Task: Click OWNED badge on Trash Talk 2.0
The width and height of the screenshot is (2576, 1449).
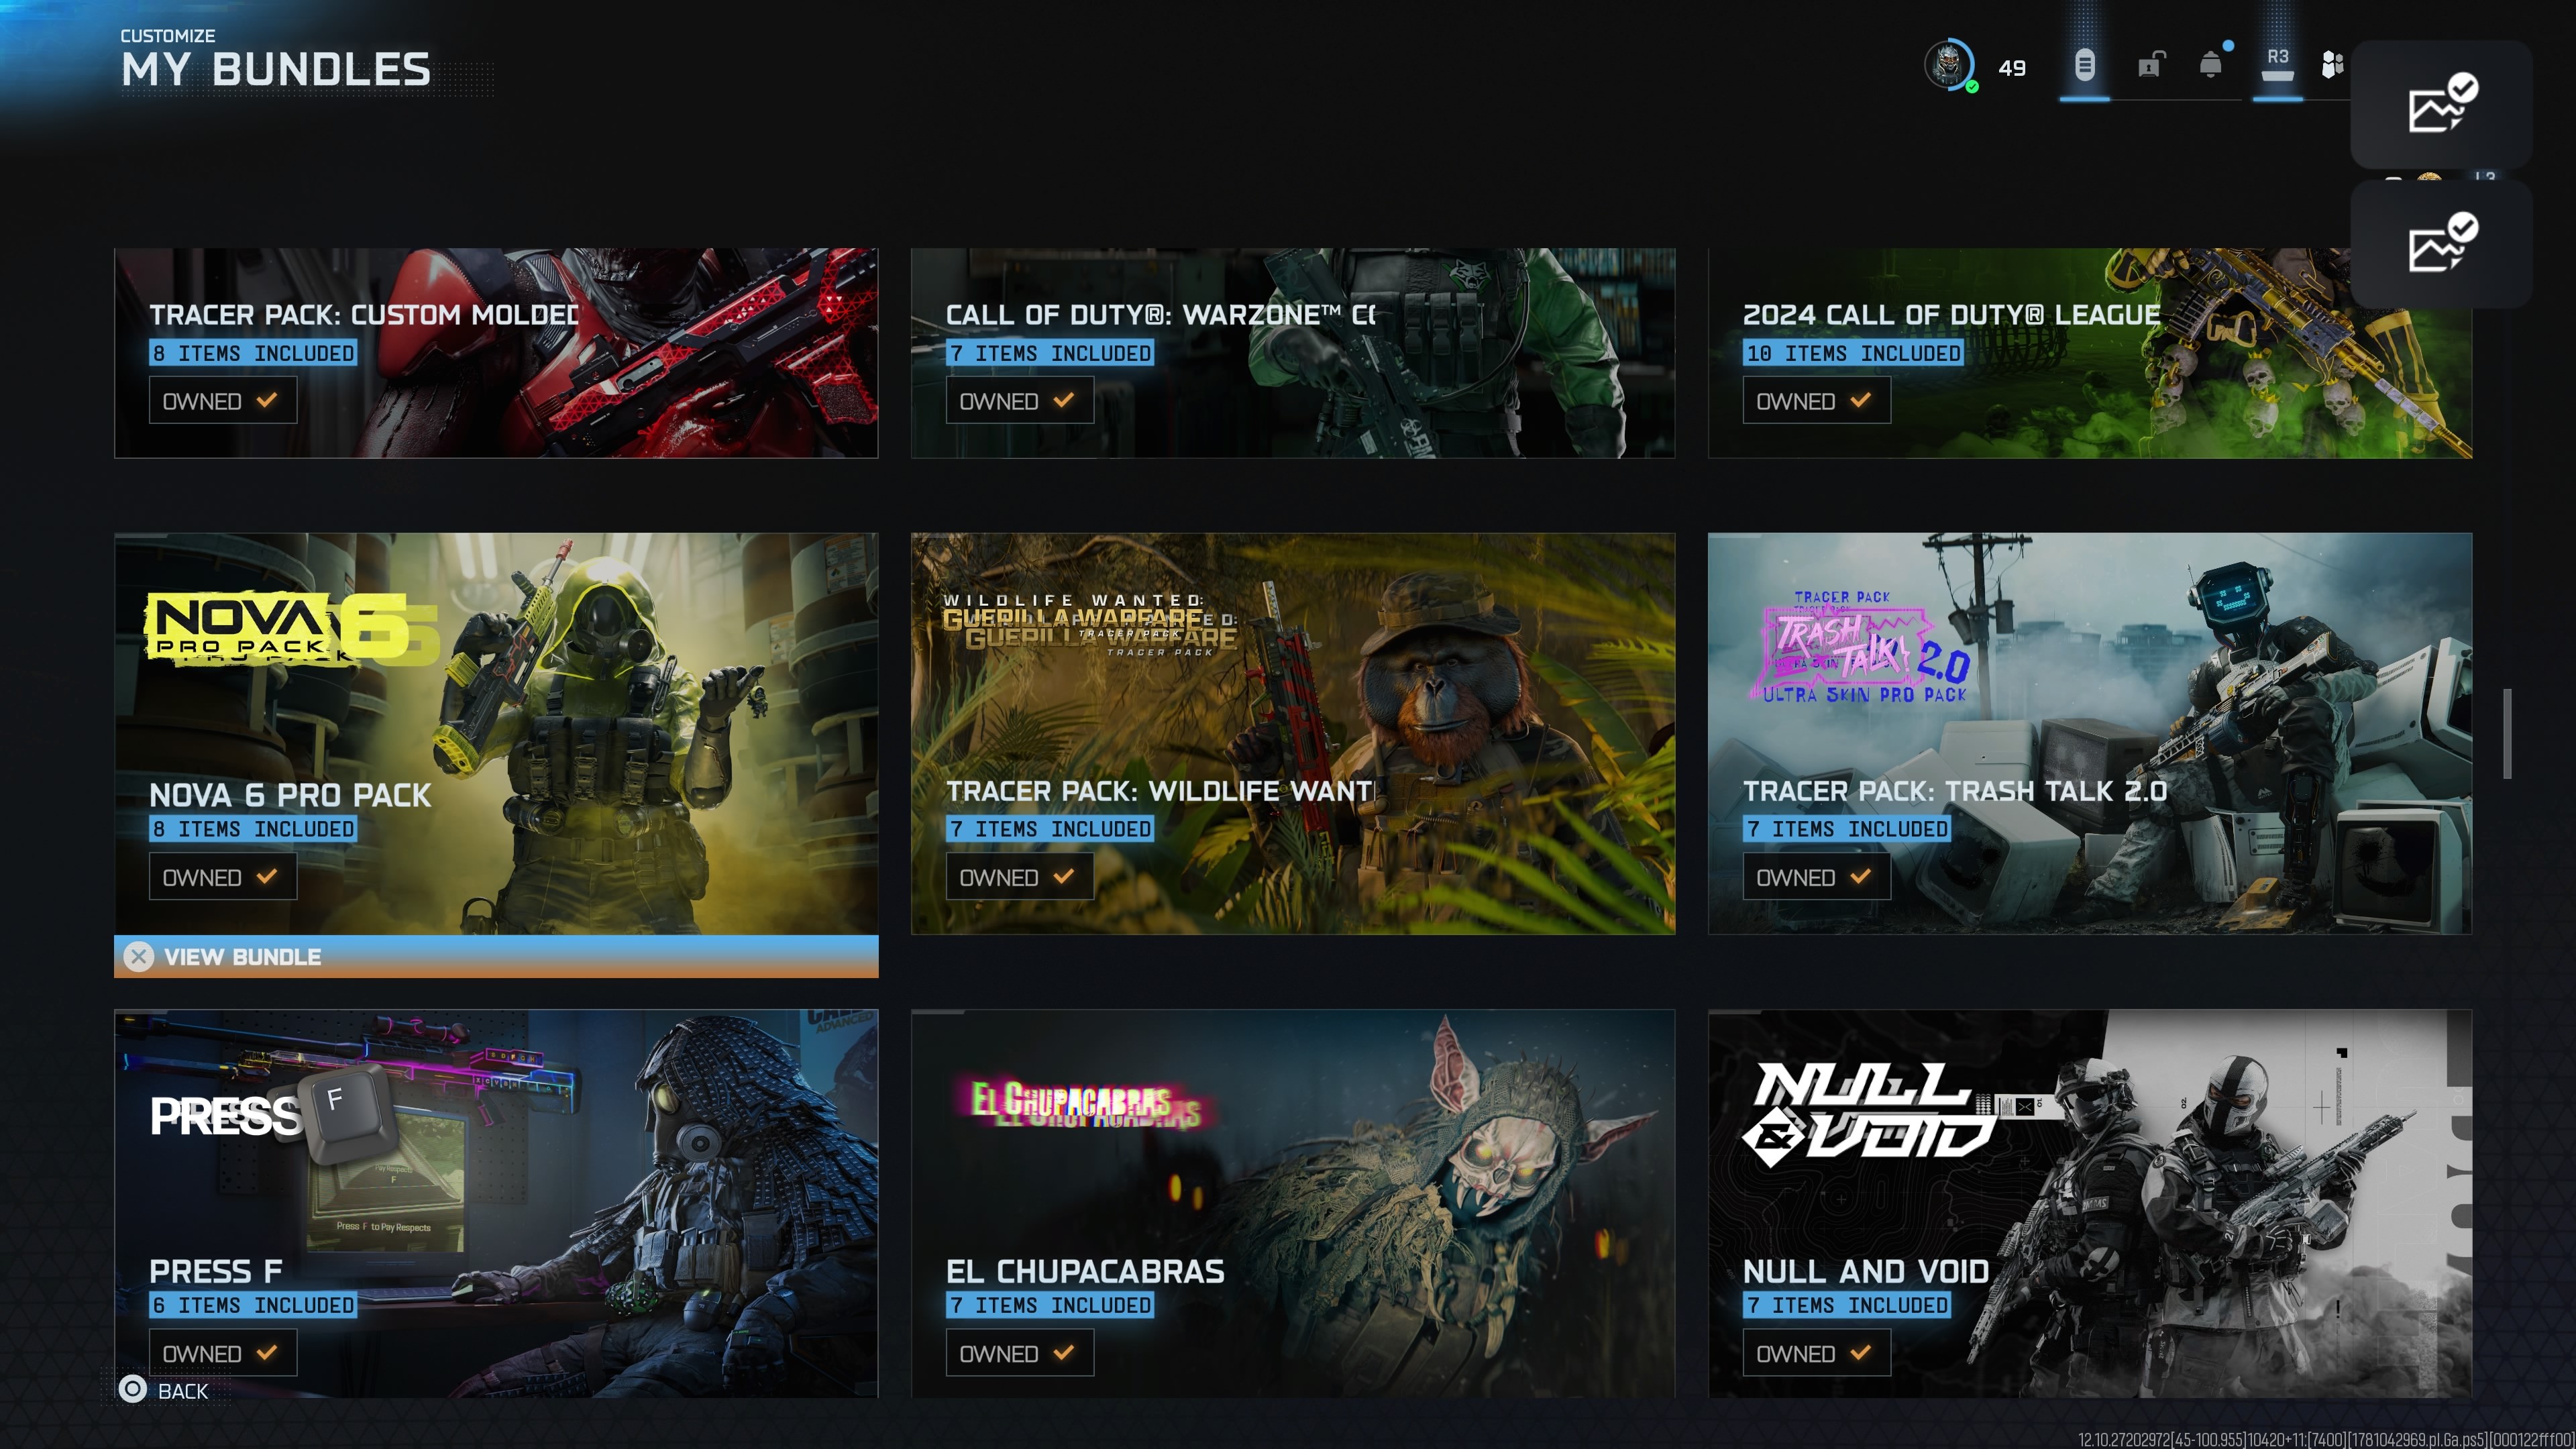Action: pyautogui.click(x=1816, y=877)
